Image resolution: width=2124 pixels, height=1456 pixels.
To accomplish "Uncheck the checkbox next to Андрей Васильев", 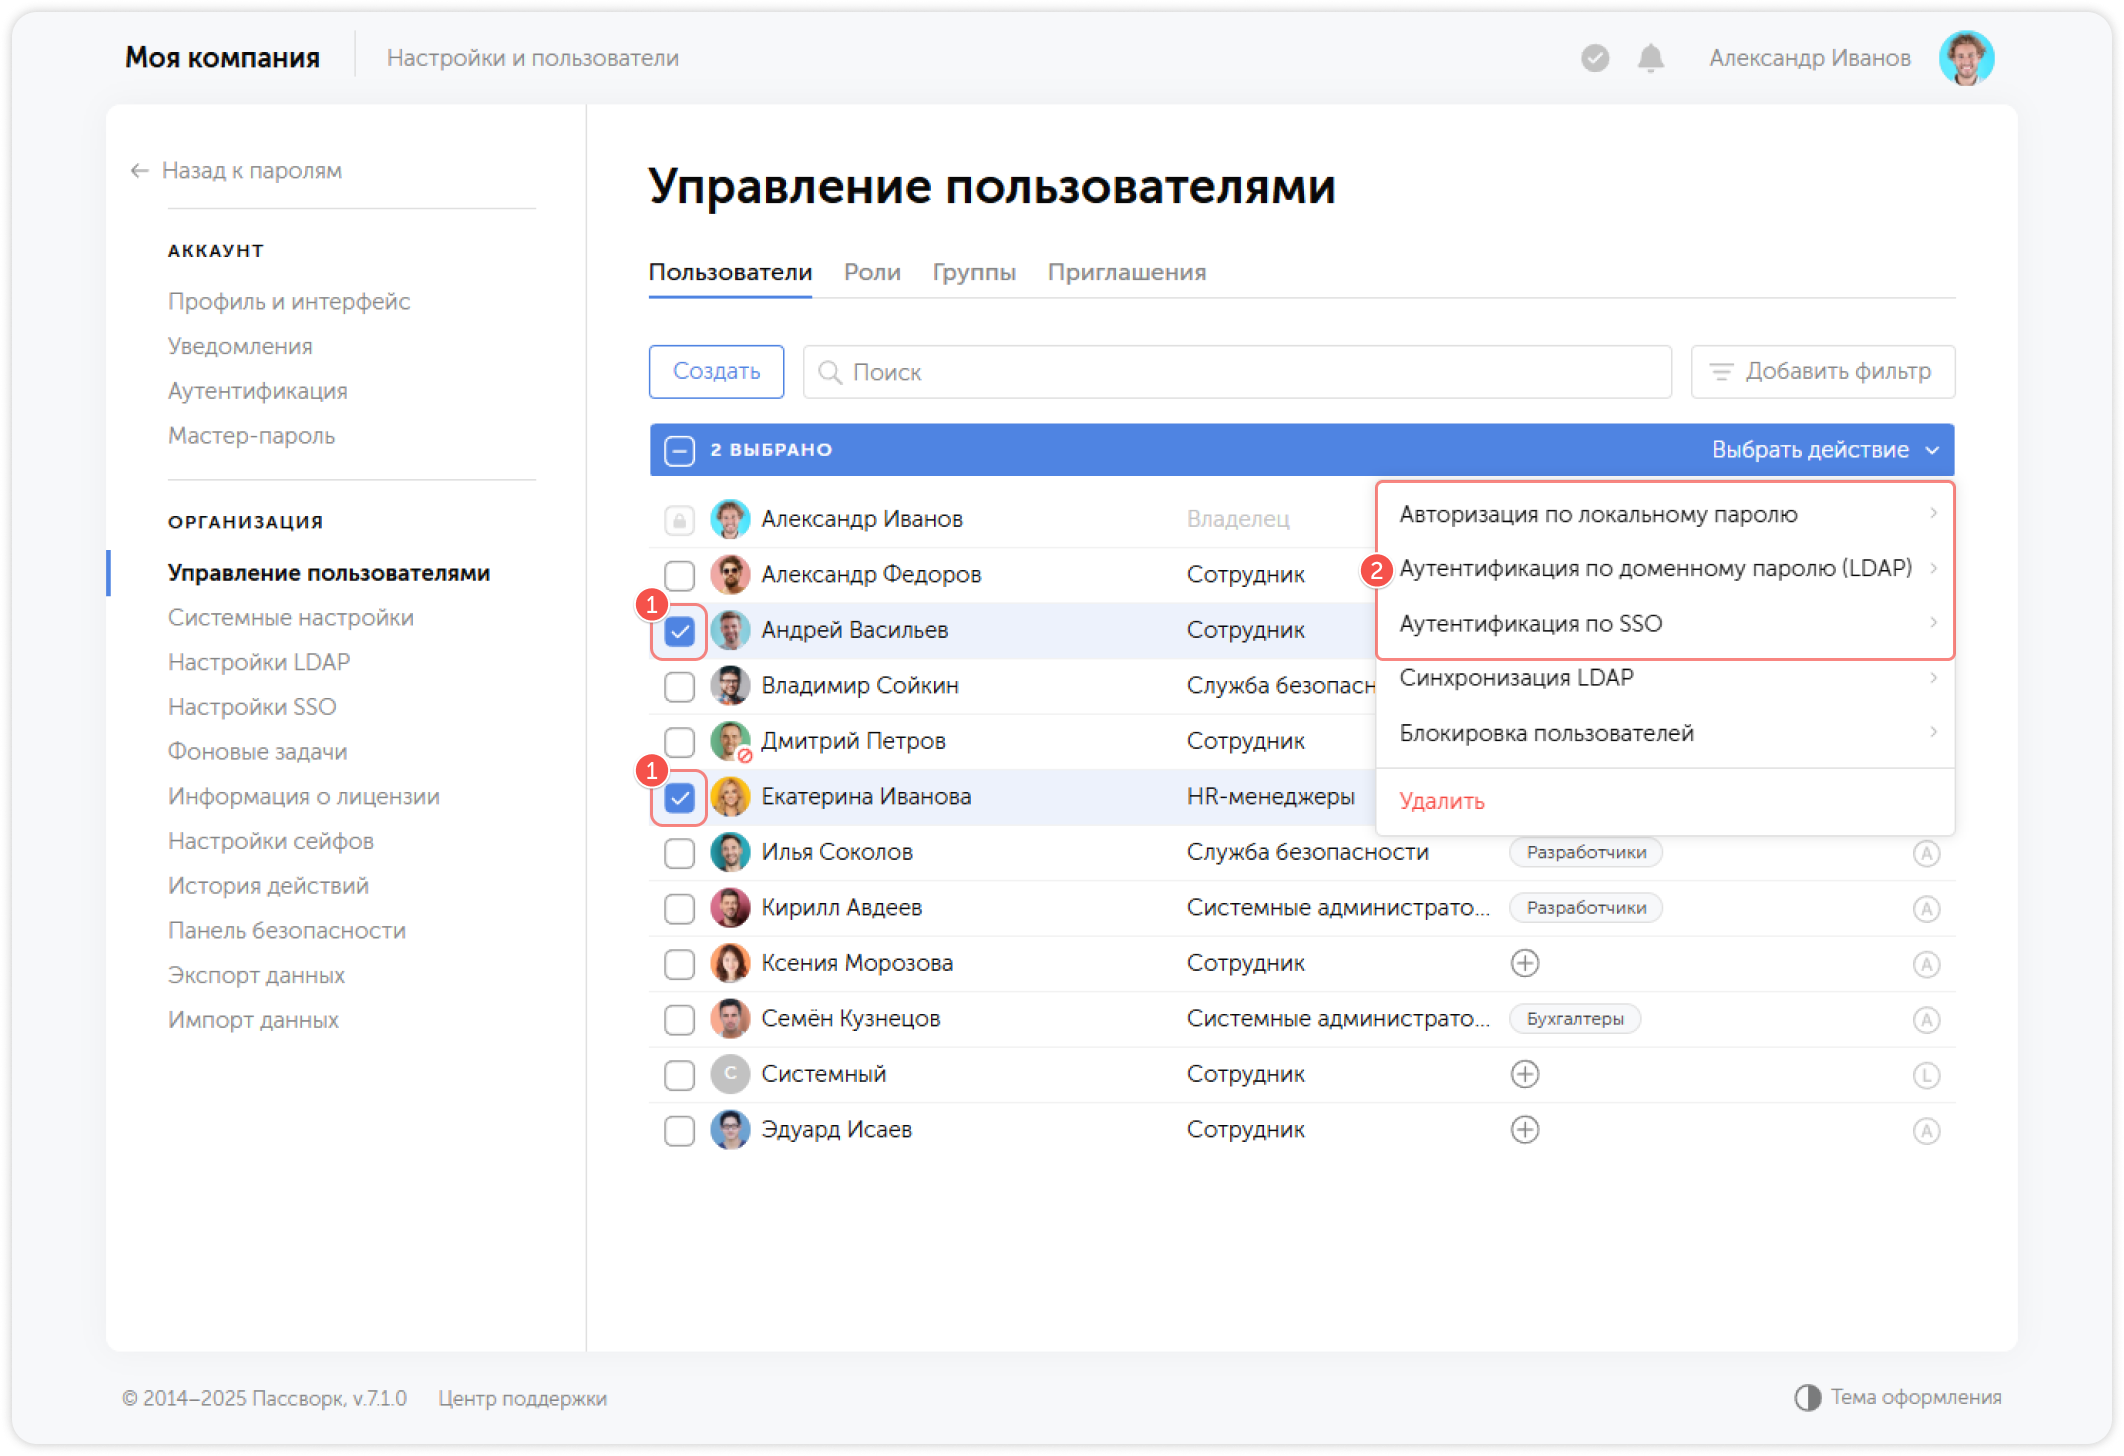I will [680, 630].
